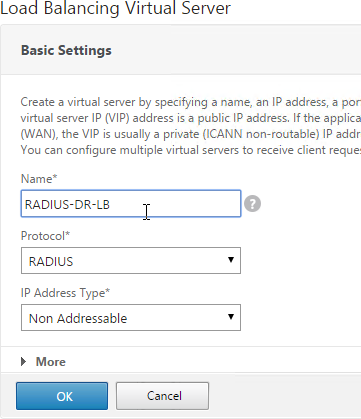Screen dimensions: 361x419
Task: Open the IP Address Type dropdown
Action: point(131,317)
